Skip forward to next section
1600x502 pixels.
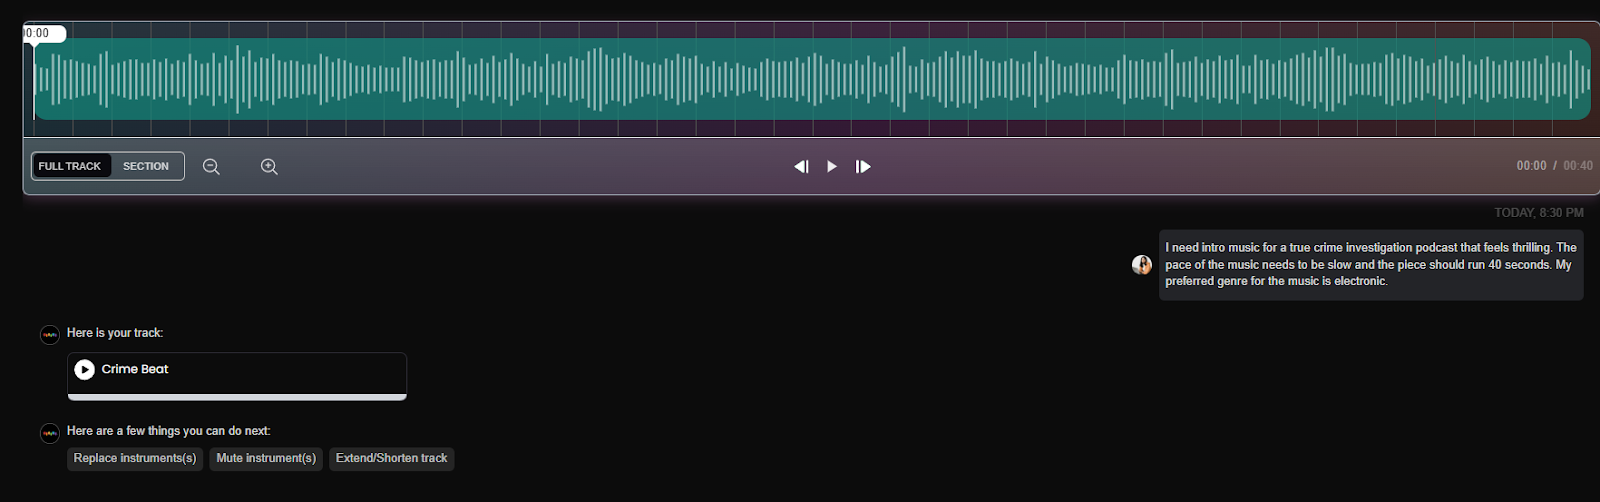(863, 167)
